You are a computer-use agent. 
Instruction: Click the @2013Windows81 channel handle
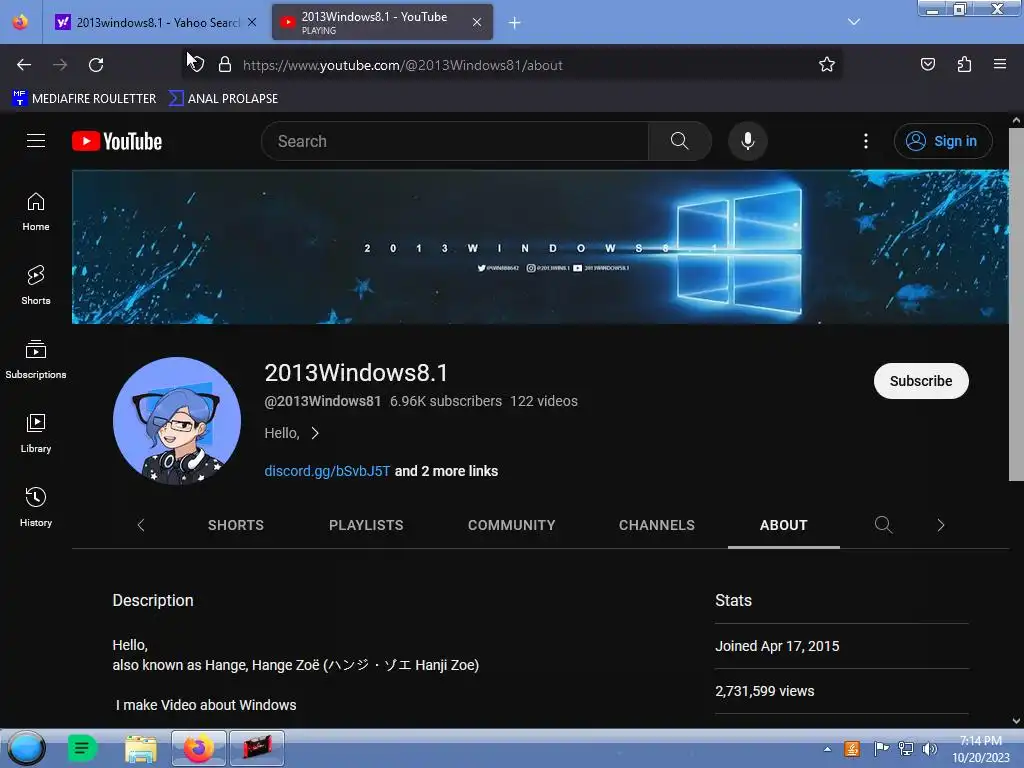pos(323,401)
